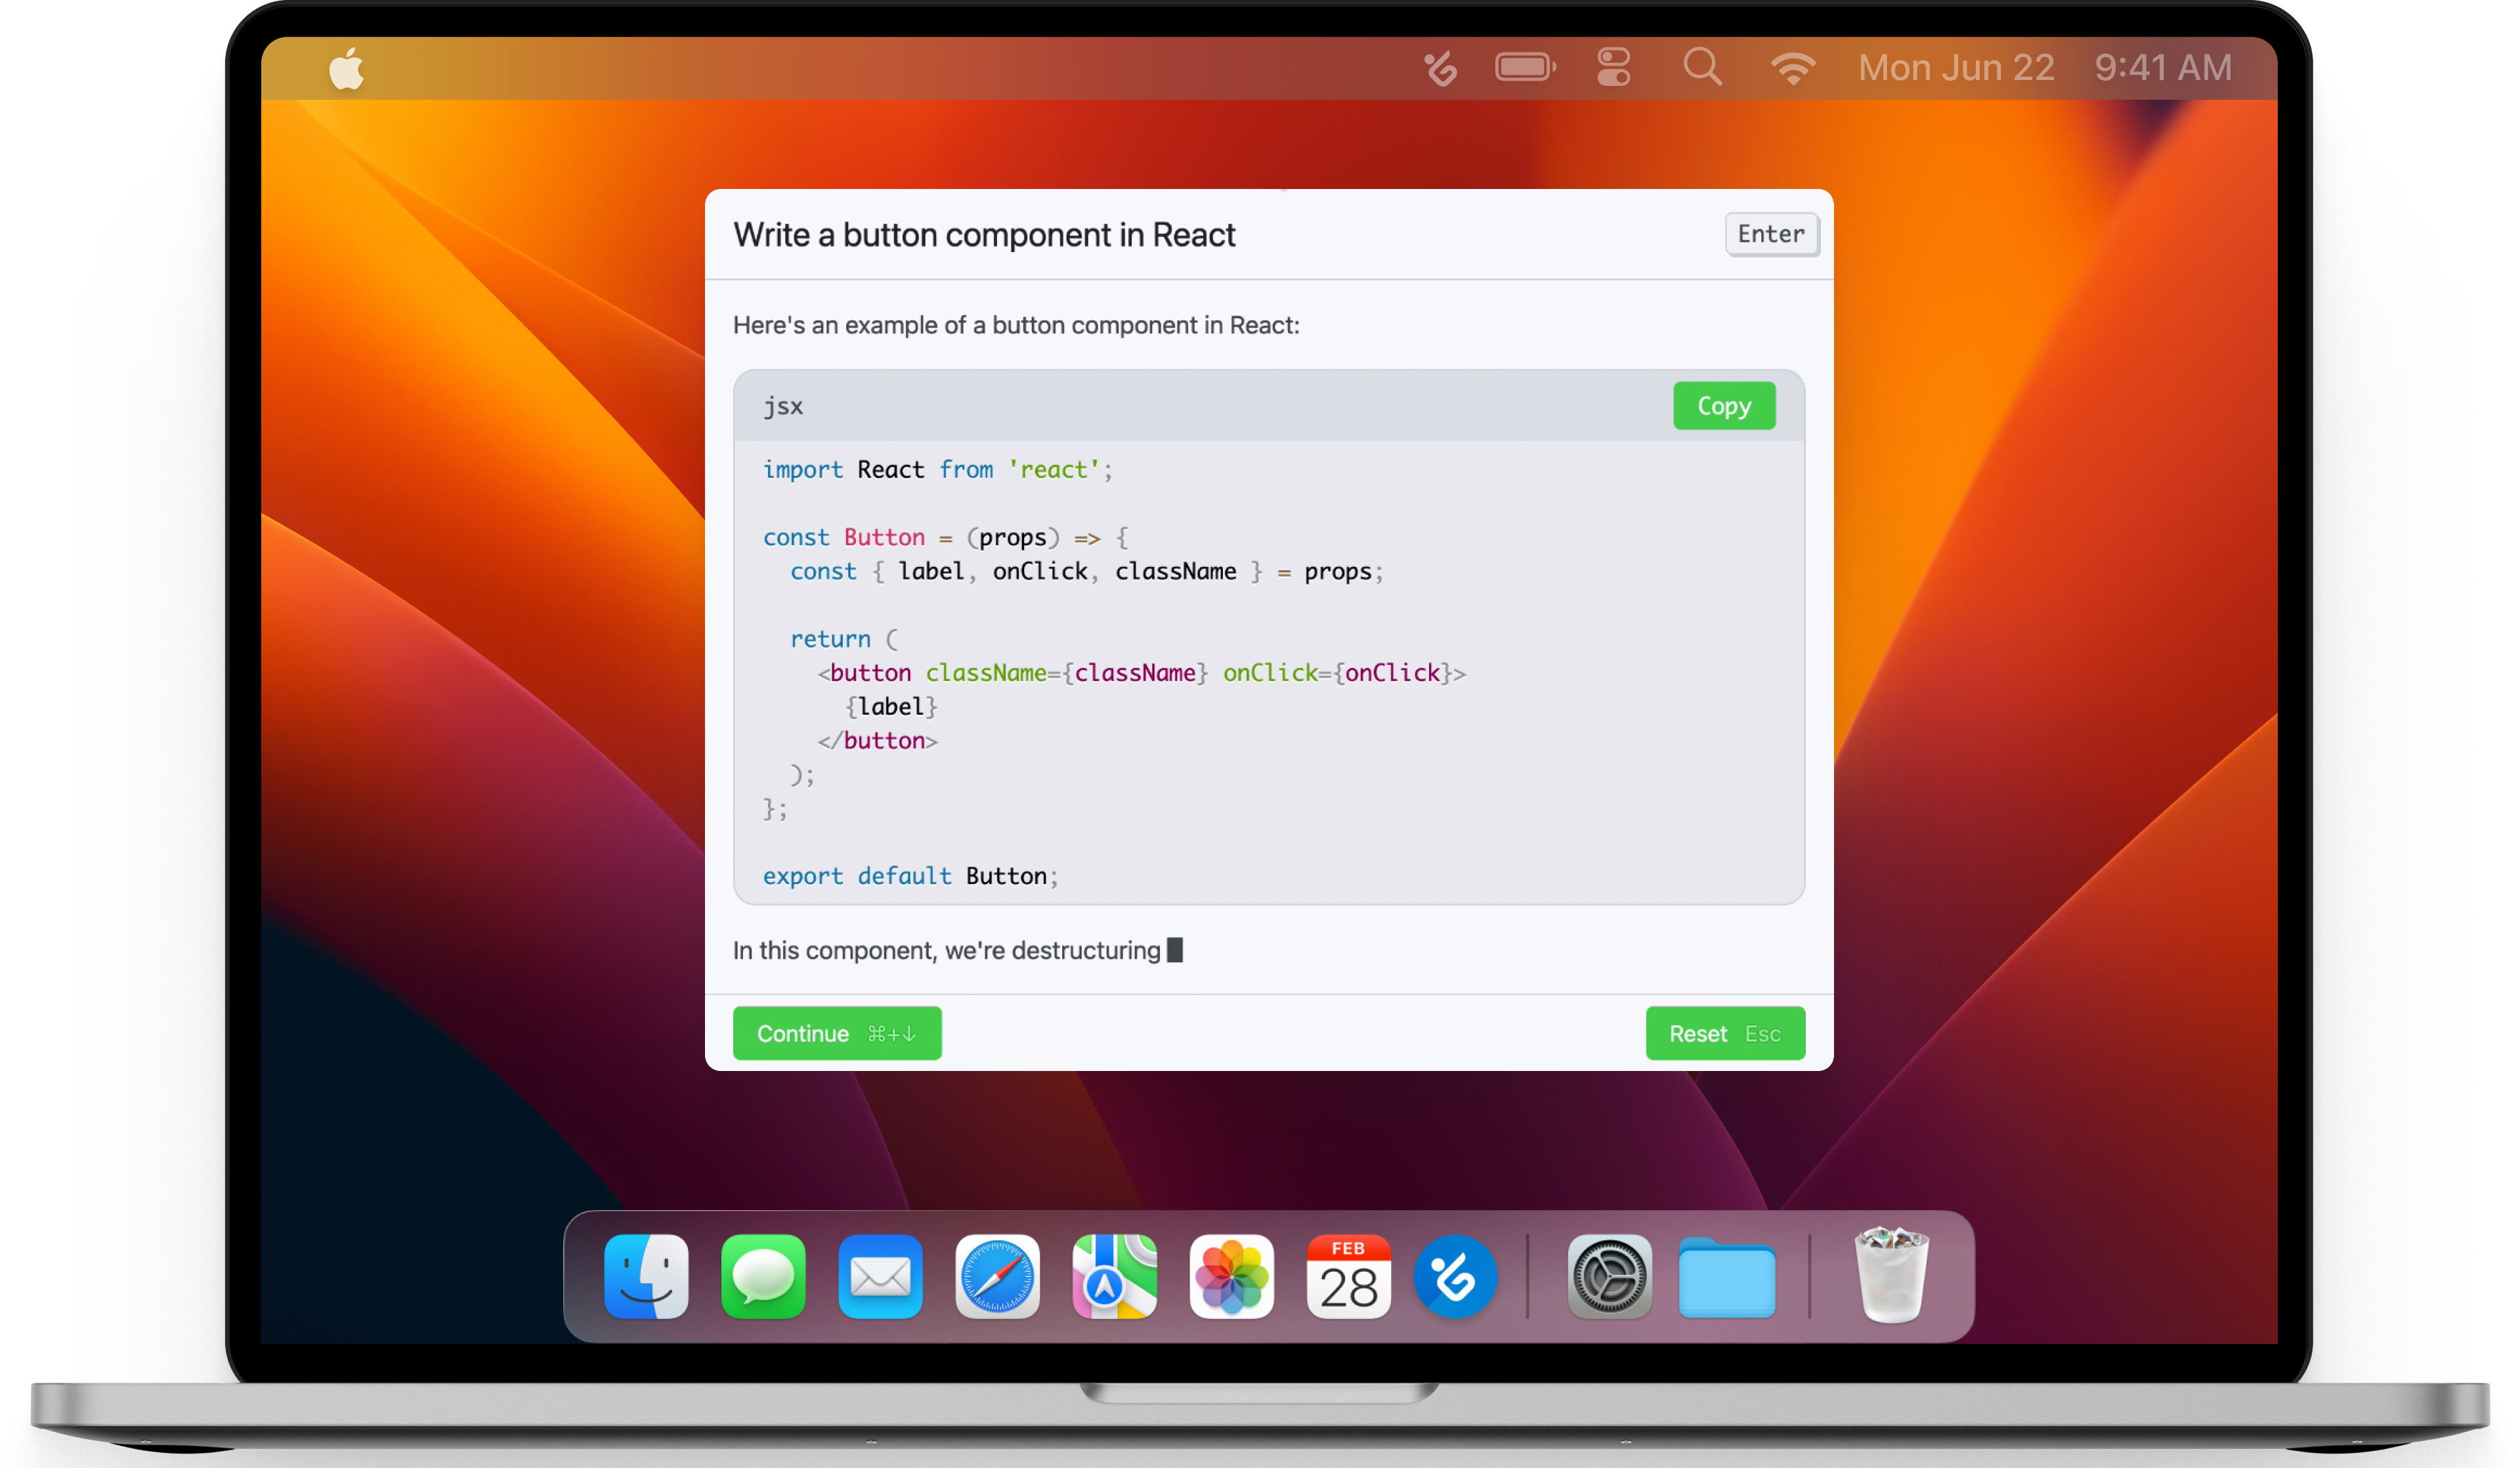Click the 9:41 AM clock
Image resolution: width=2520 pixels, height=1468 pixels.
click(2163, 68)
